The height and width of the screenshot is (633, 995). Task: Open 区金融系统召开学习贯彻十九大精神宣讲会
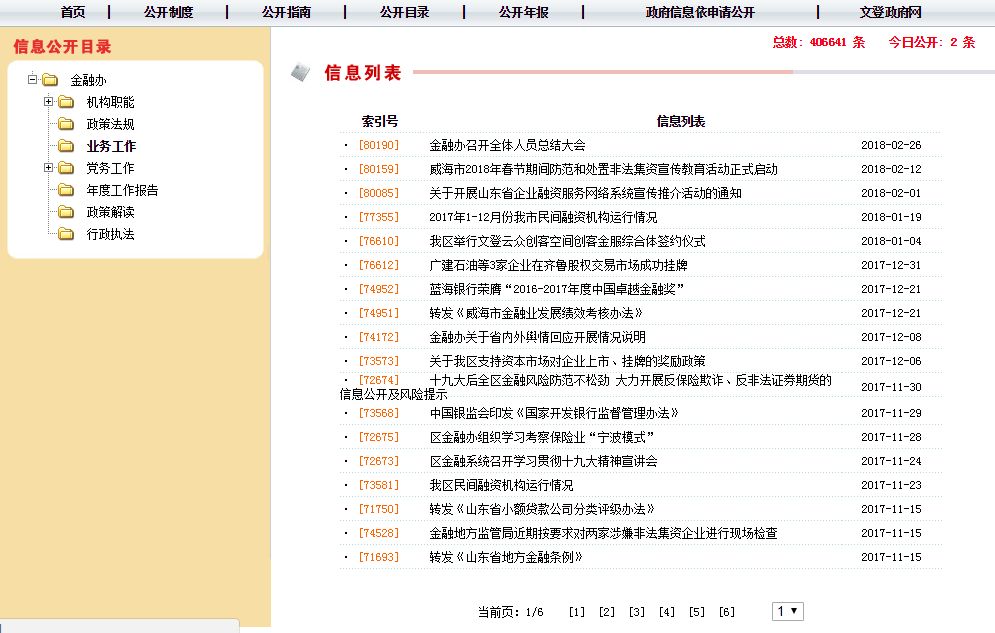click(x=543, y=462)
